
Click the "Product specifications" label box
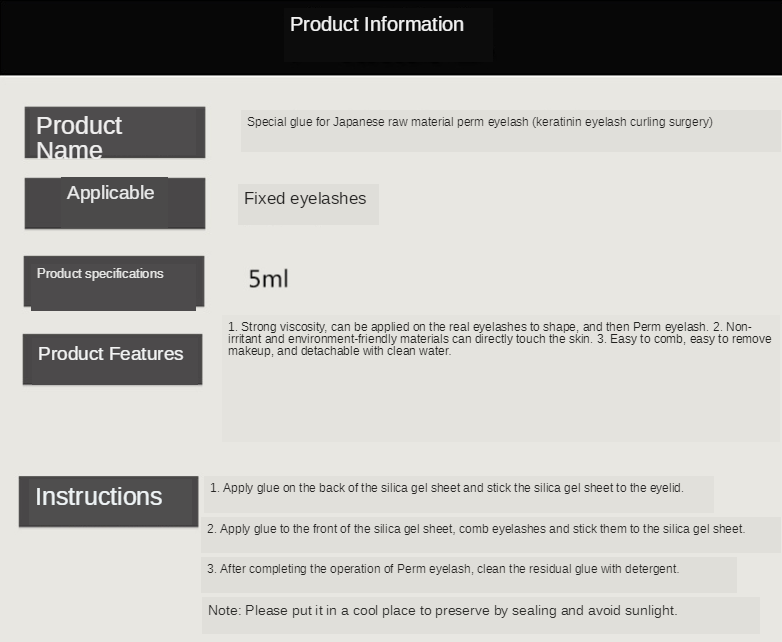[x=113, y=281]
